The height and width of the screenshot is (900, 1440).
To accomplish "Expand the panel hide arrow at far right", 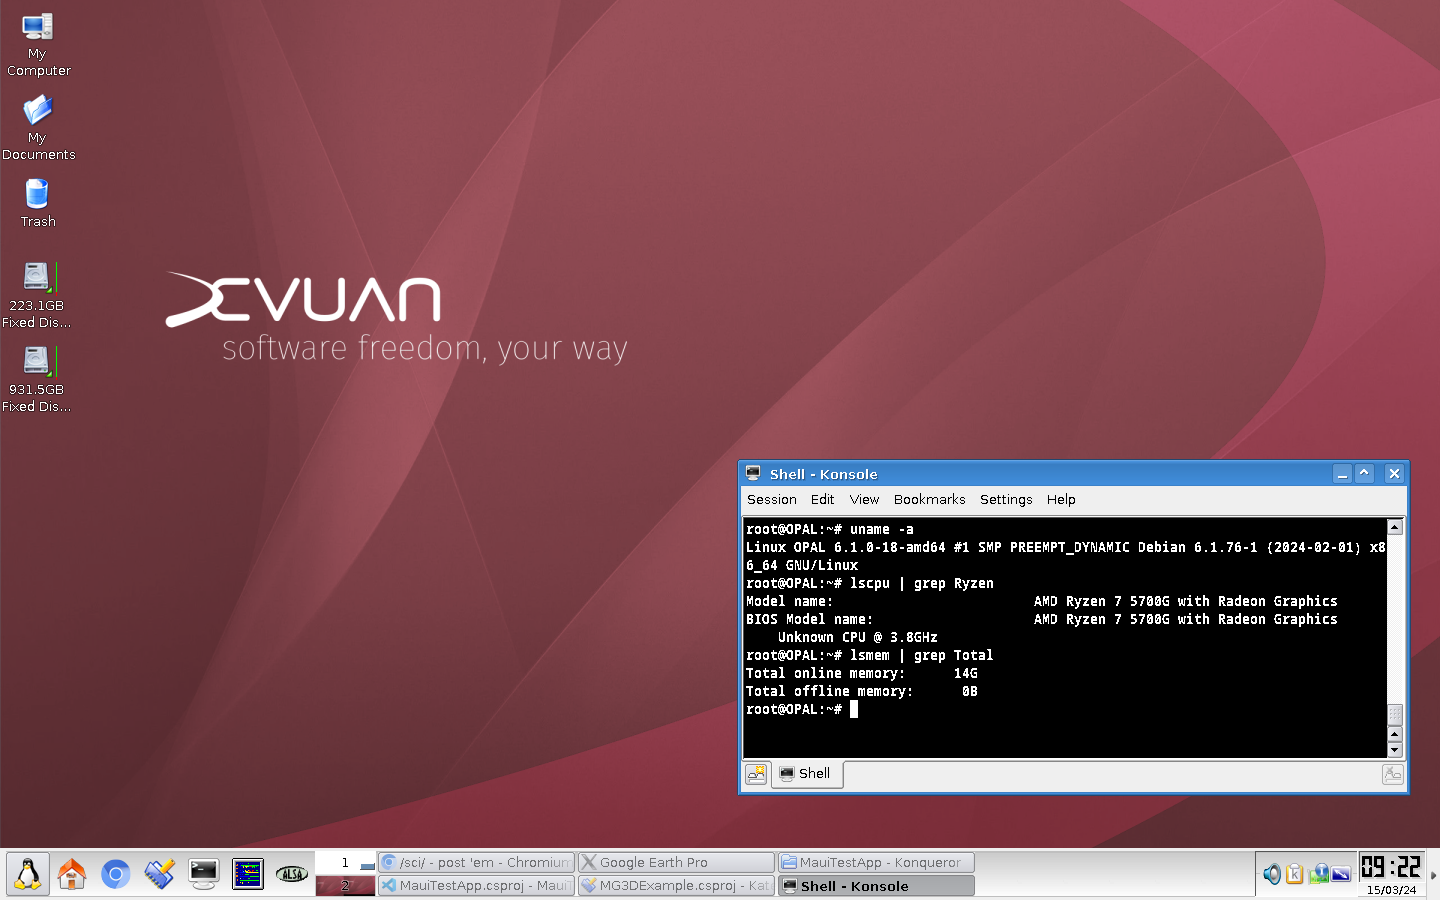I will pos(1433,875).
